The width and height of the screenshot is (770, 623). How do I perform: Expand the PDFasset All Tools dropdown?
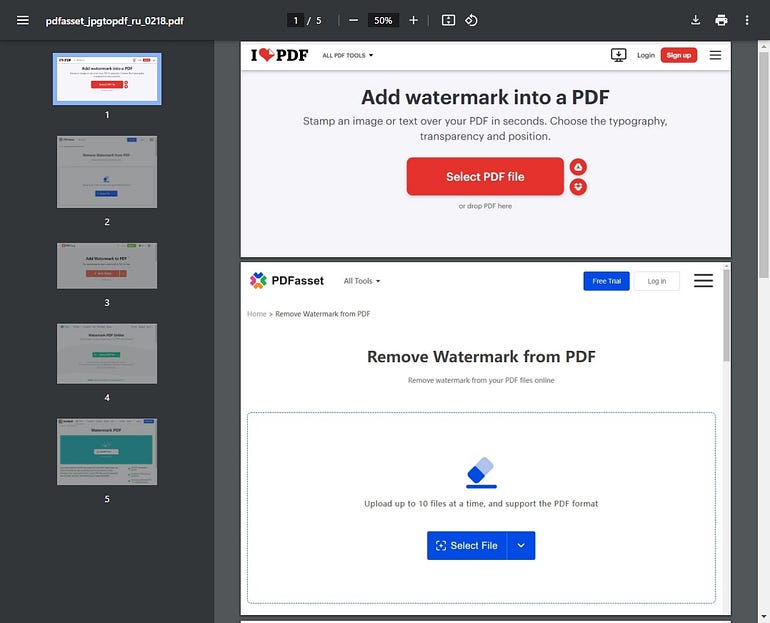coord(362,281)
